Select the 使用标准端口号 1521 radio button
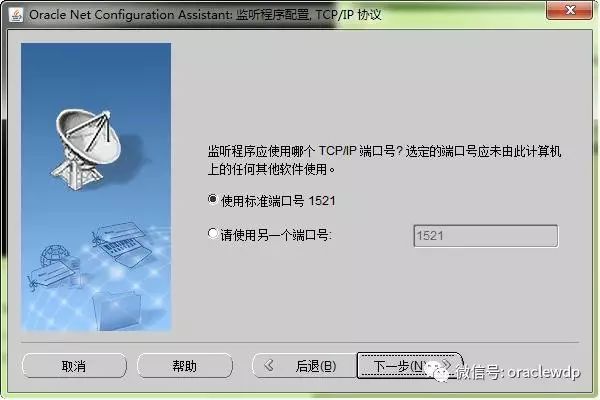Viewport: 600px width, 400px height. point(213,199)
